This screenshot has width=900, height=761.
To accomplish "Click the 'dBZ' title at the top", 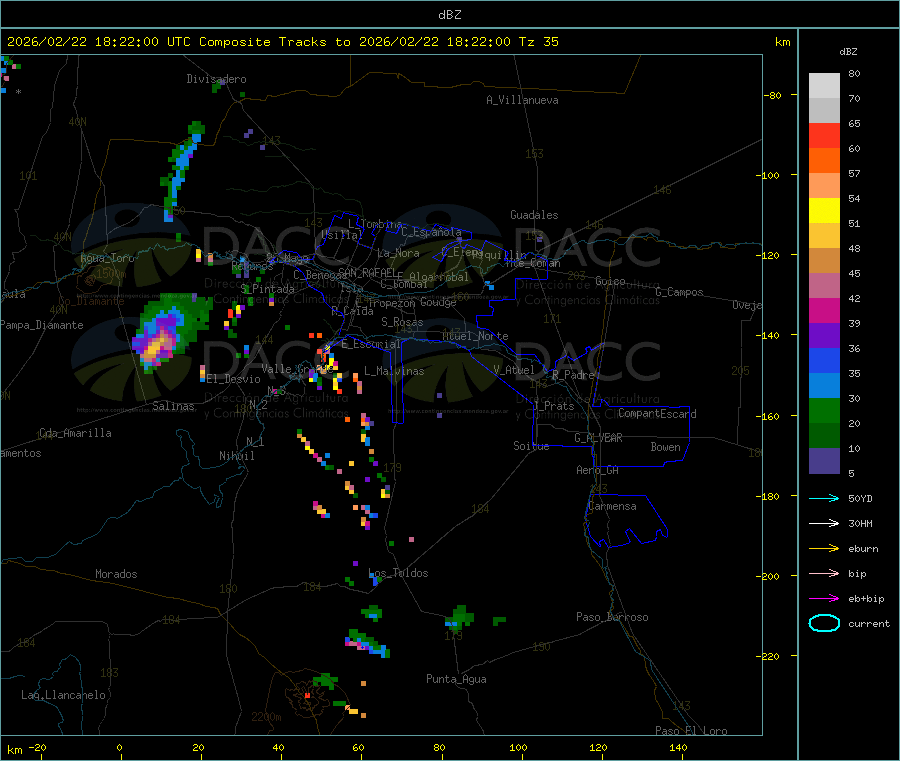I will pyautogui.click(x=449, y=15).
